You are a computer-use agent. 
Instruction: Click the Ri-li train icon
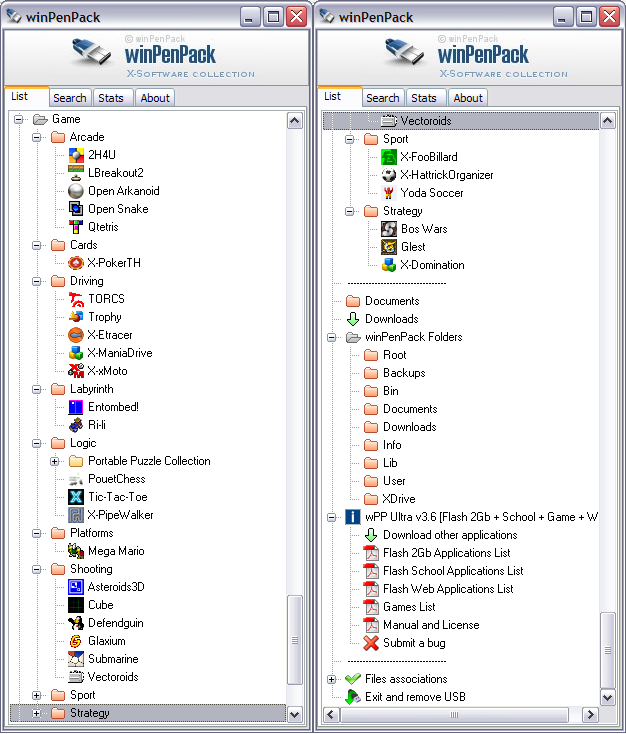pyautogui.click(x=76, y=425)
